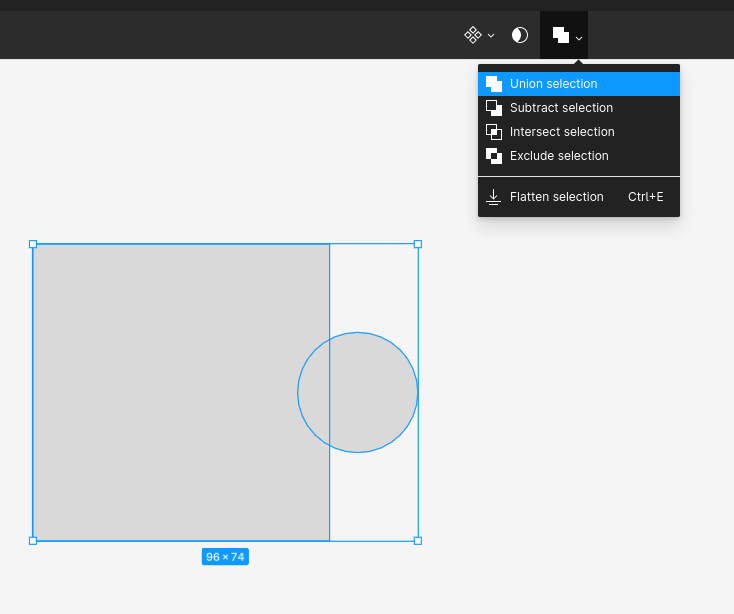Click the 96 × 74 size label

pos(225,557)
